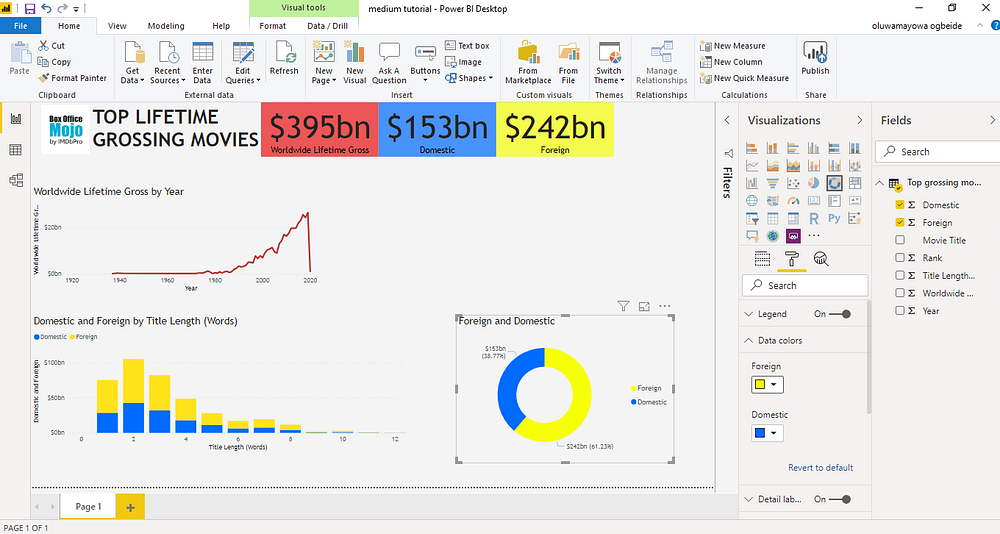Switch to Report view in sidebar
The height and width of the screenshot is (534, 1000).
point(16,119)
